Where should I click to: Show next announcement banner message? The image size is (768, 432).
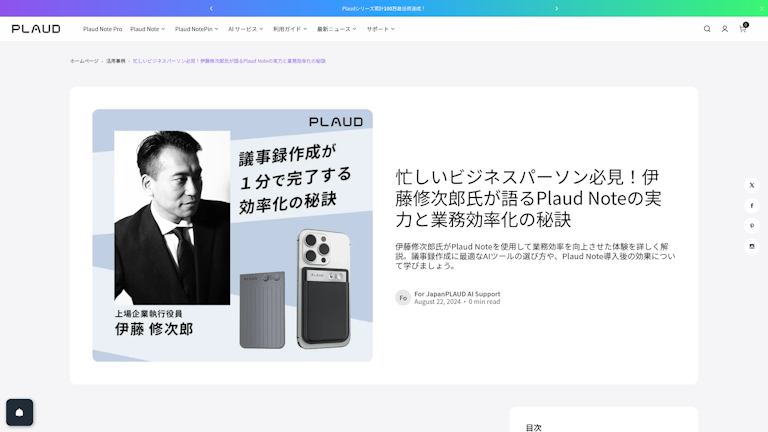tap(556, 8)
